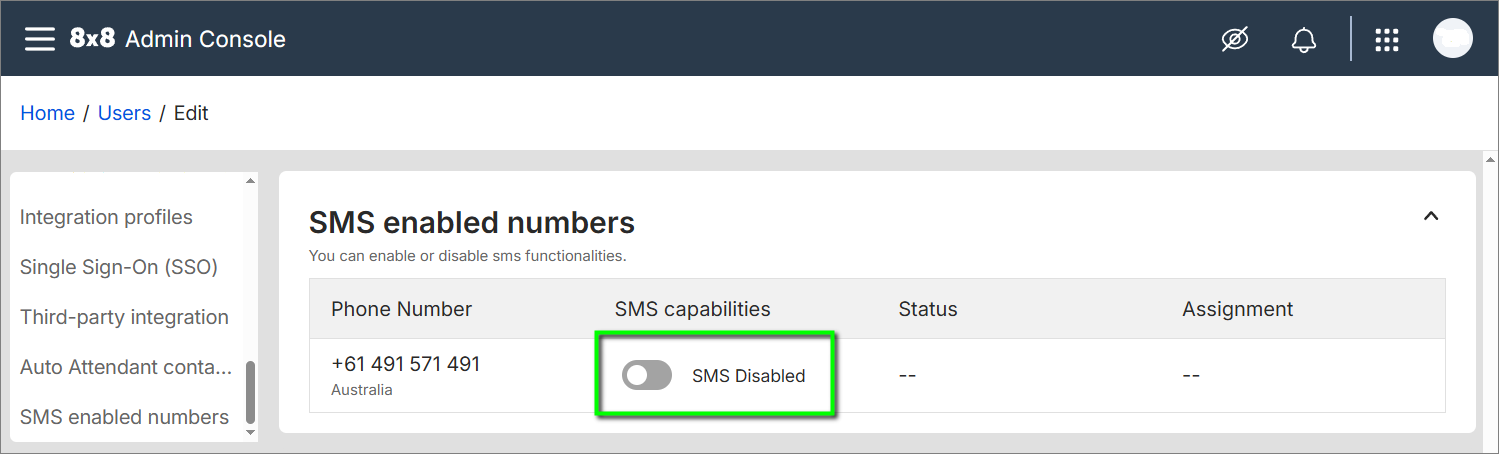Enable SMS for +61 491 571 491
Viewport: 1499px width, 454px height.
point(647,376)
